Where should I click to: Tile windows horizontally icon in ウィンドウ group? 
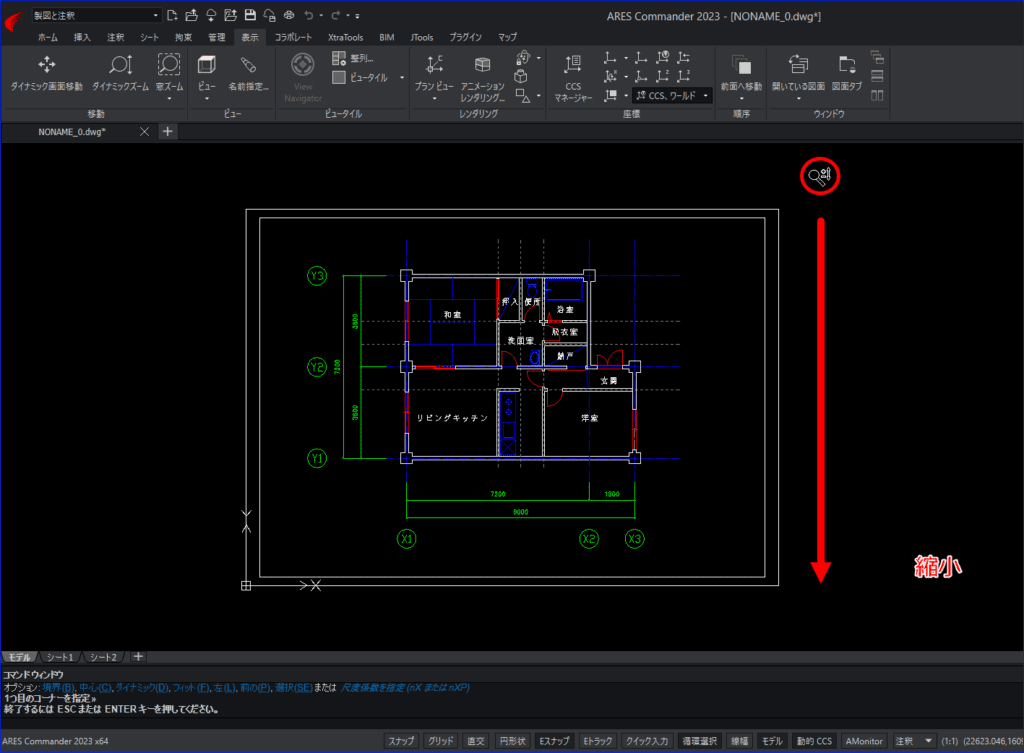877,76
